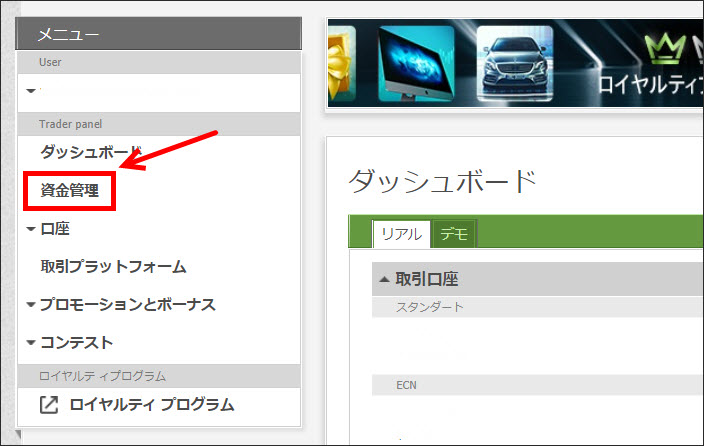The height and width of the screenshot is (446, 704).
Task: Open the user dropdown arrow under User
Action: (31, 91)
